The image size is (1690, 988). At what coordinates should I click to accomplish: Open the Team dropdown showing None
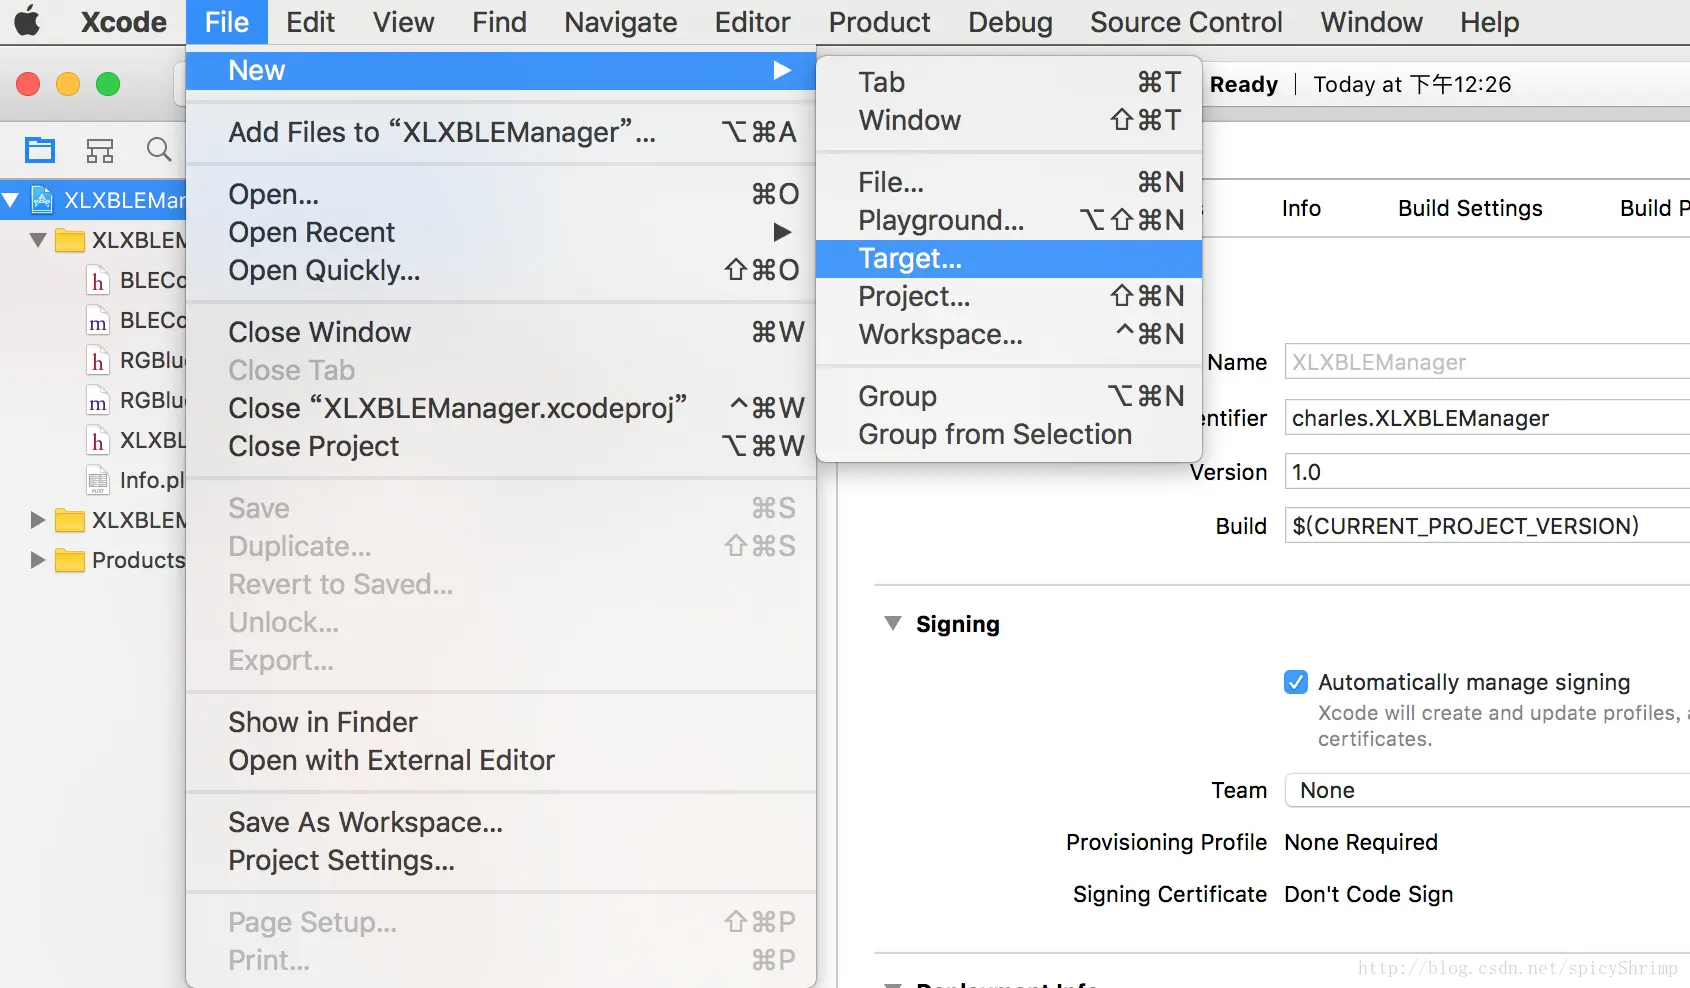tap(1488, 790)
